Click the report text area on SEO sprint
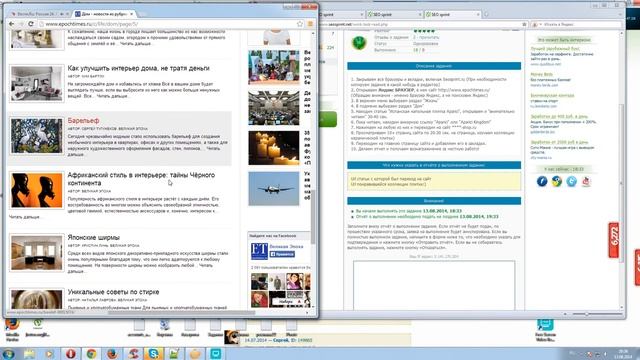 click(x=434, y=285)
